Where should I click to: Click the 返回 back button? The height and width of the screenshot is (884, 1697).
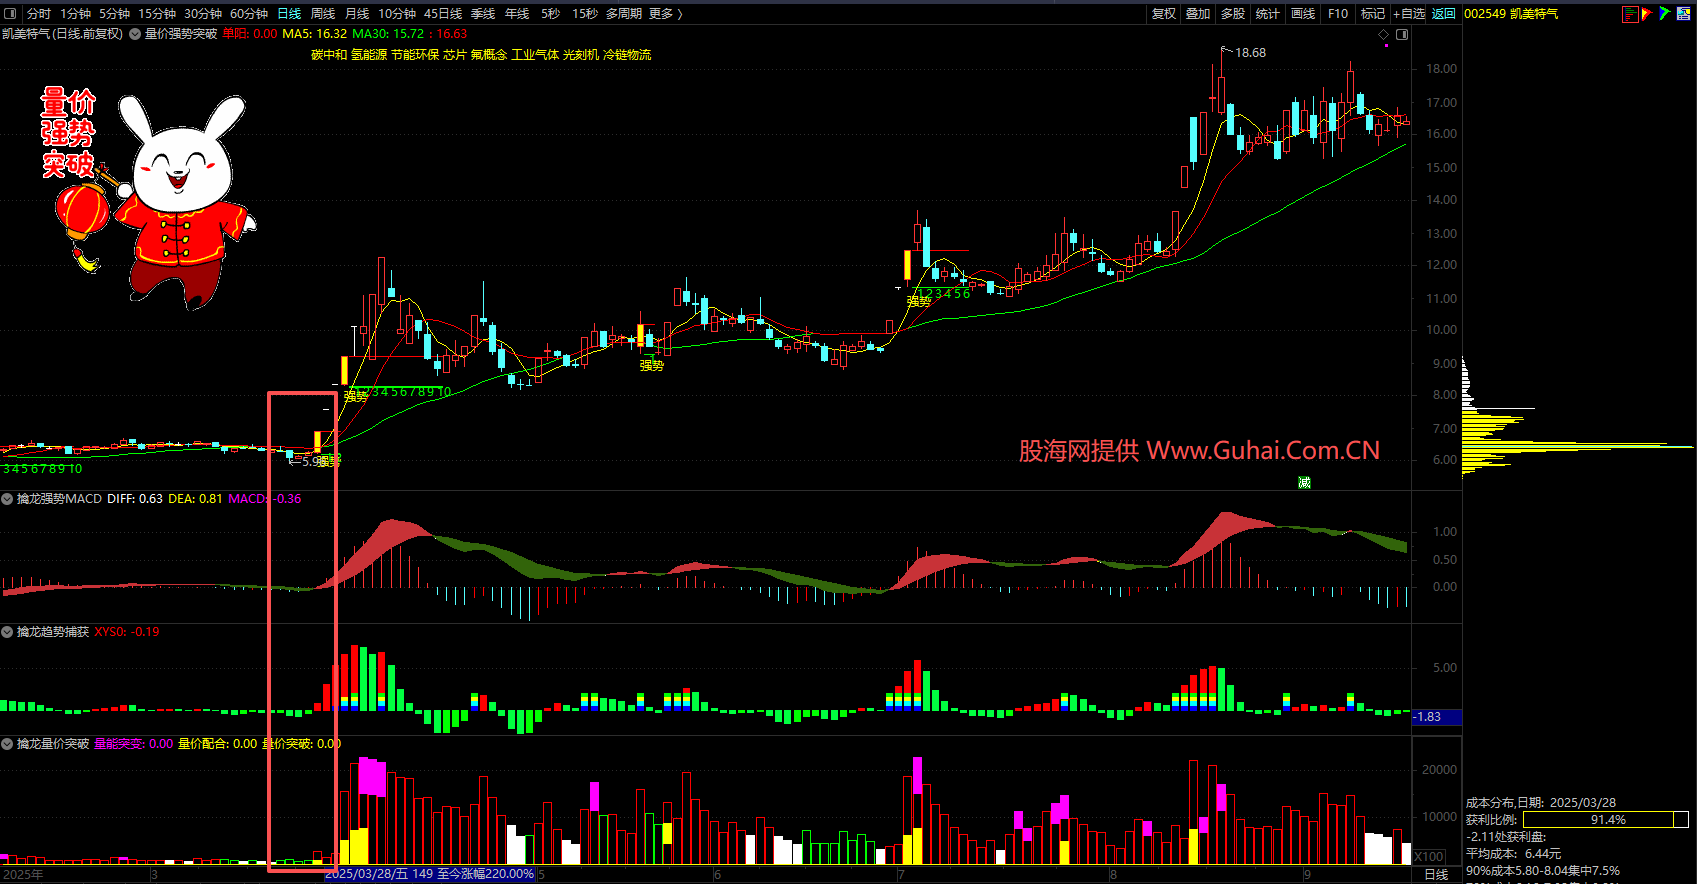[1443, 13]
